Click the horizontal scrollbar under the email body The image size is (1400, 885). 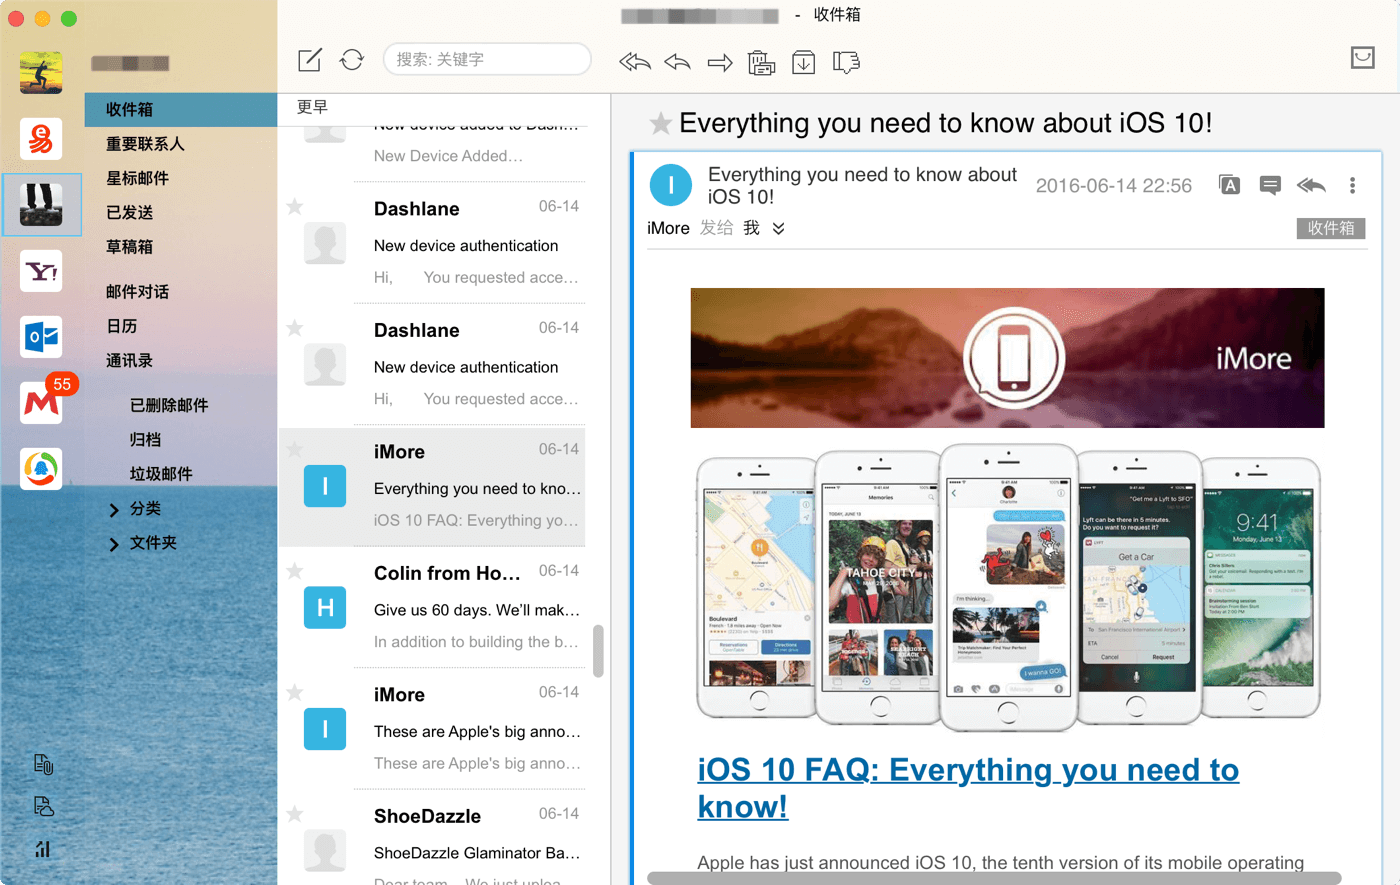click(993, 878)
